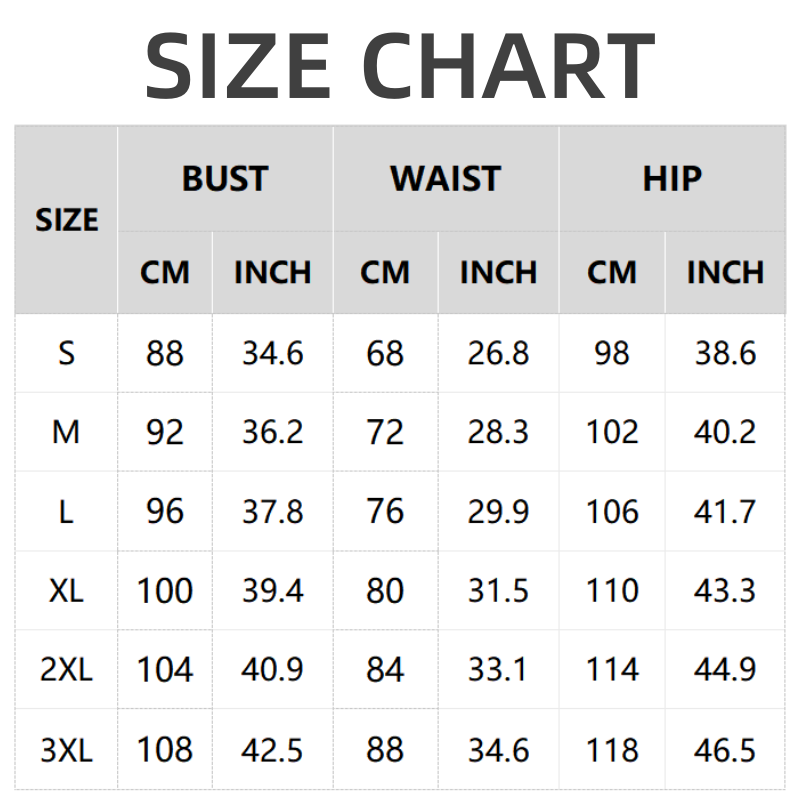Viewport: 800px width, 800px height.
Task: Click the XL size row label
Action: point(66,590)
